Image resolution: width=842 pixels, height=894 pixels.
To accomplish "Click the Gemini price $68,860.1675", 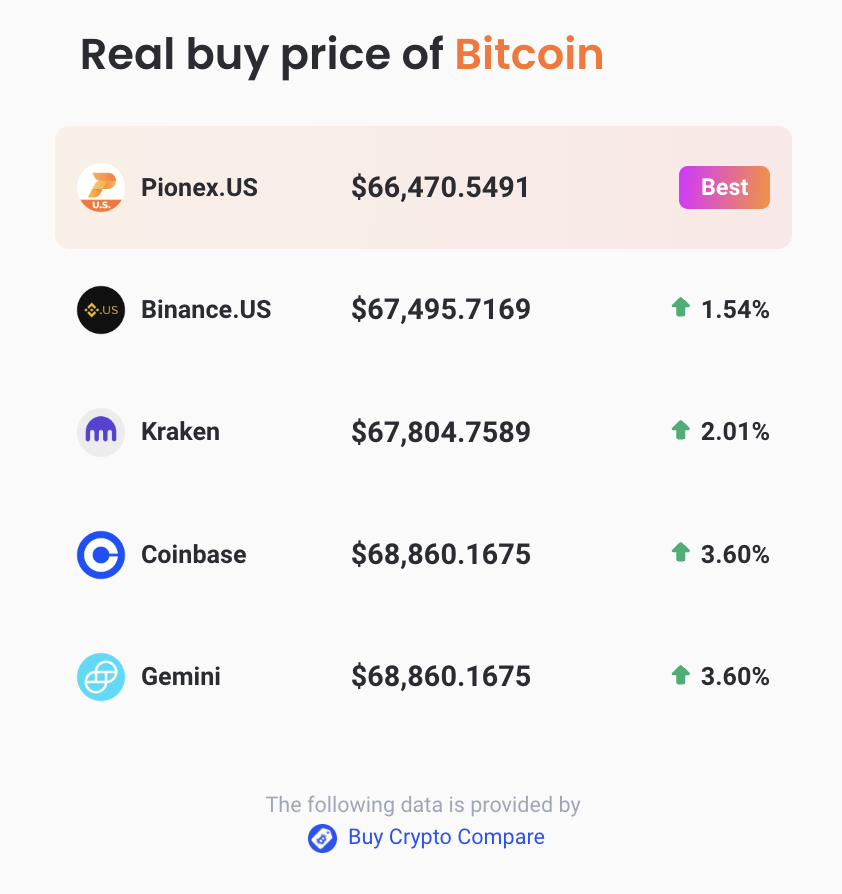I will click(441, 676).
